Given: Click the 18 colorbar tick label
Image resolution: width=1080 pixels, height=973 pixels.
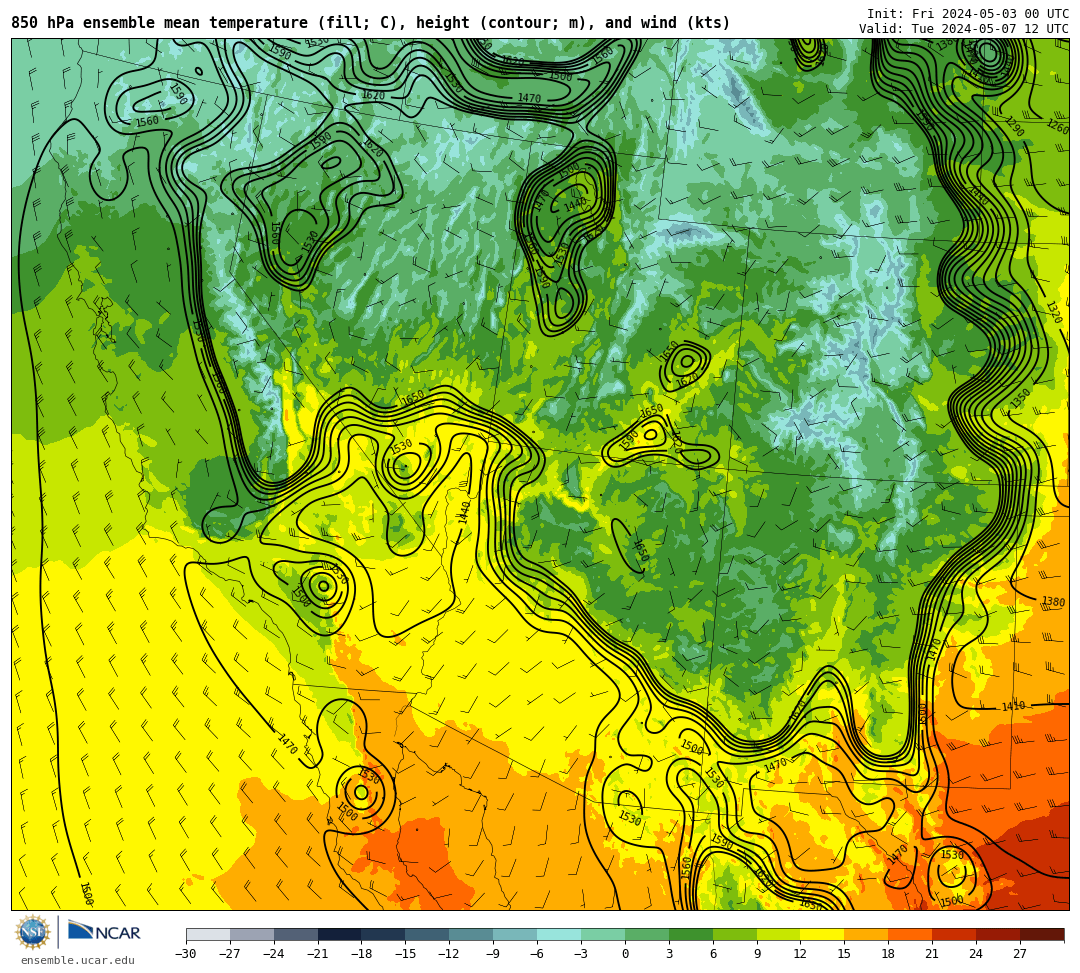Looking at the screenshot, I should click(x=888, y=954).
